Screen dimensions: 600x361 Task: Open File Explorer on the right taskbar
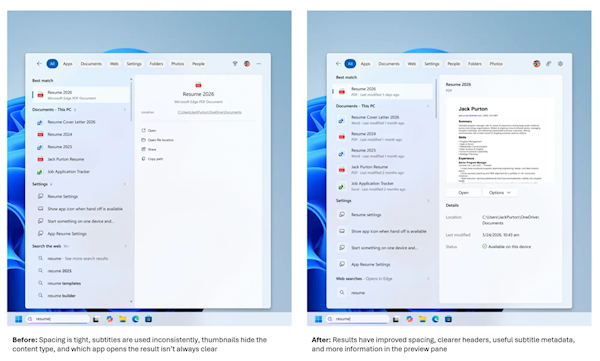click(422, 319)
